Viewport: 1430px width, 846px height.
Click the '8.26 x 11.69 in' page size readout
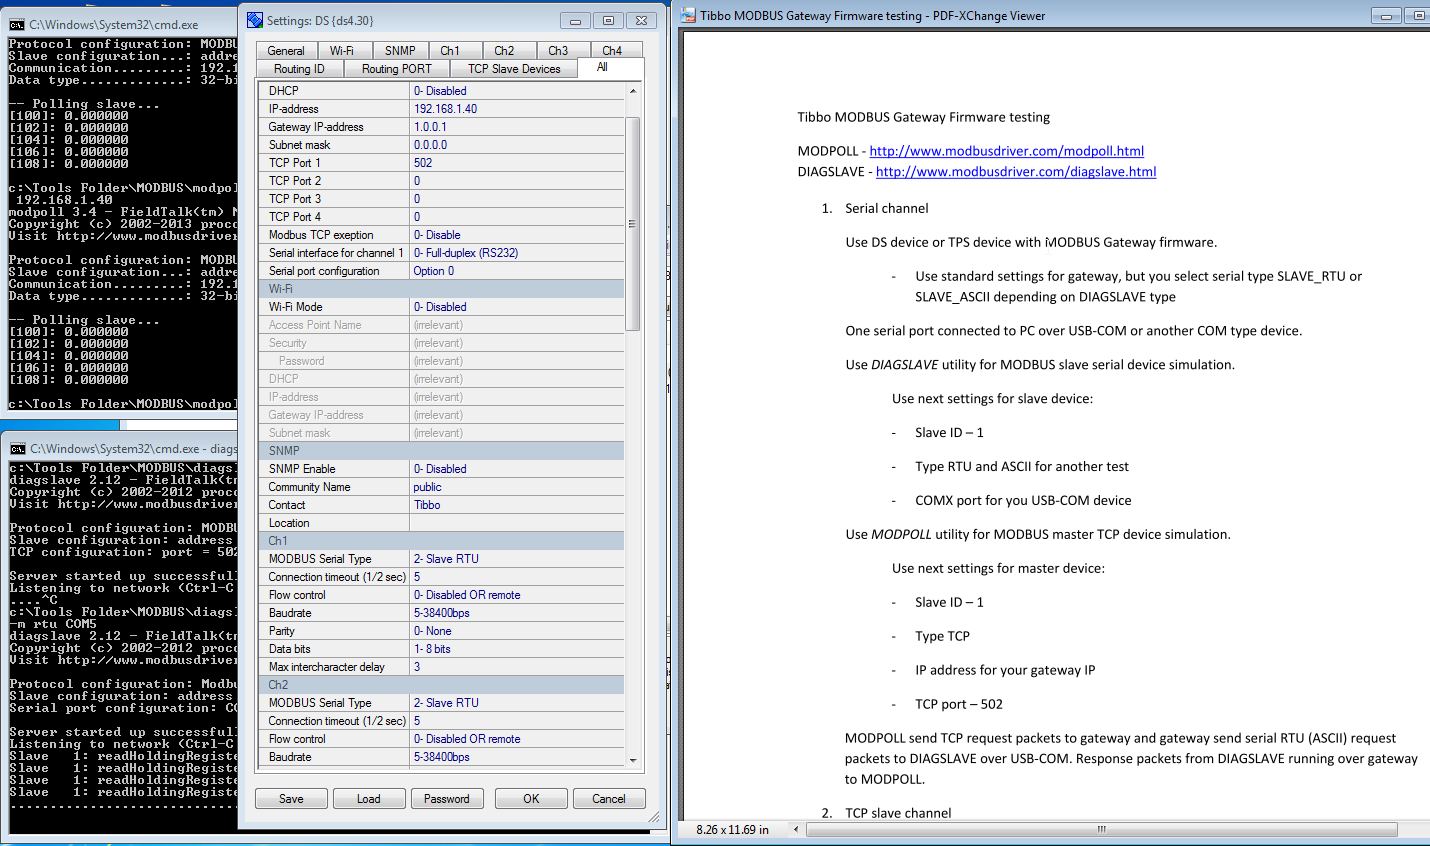click(x=733, y=830)
